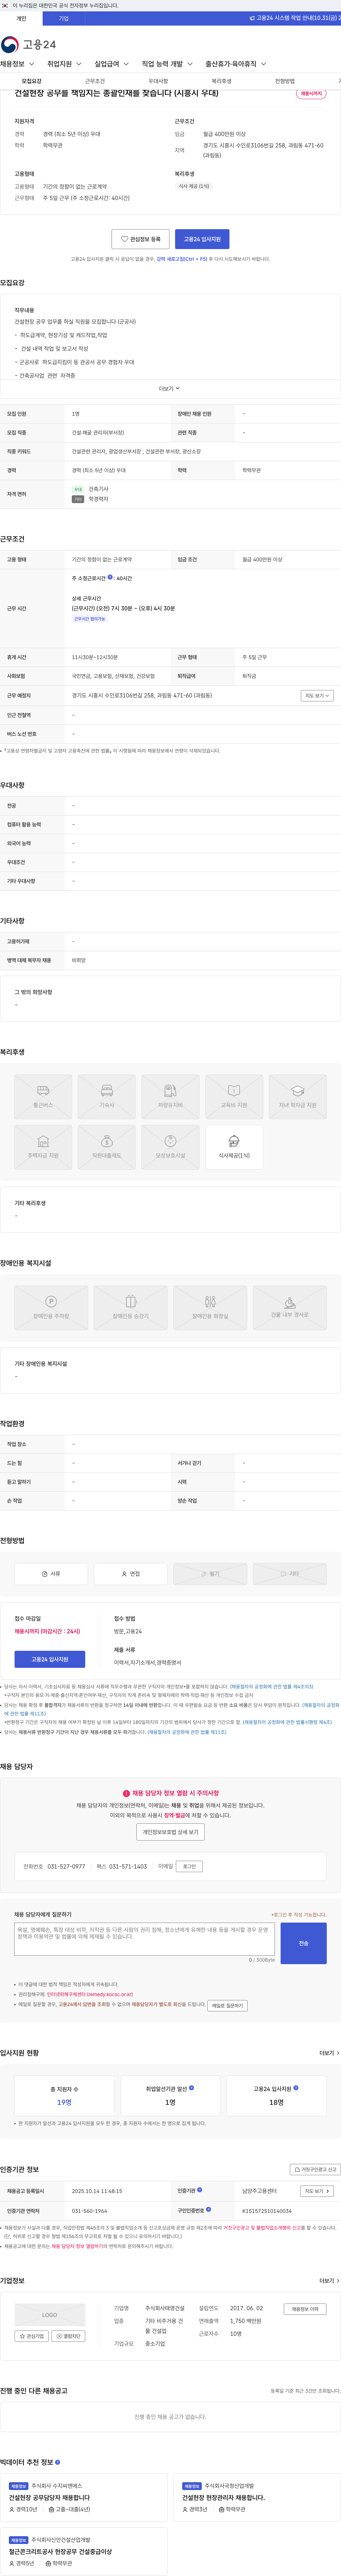The height and width of the screenshot is (2576, 341).
Task: Click the 교육비 지원 welfare icon
Action: tap(234, 1096)
